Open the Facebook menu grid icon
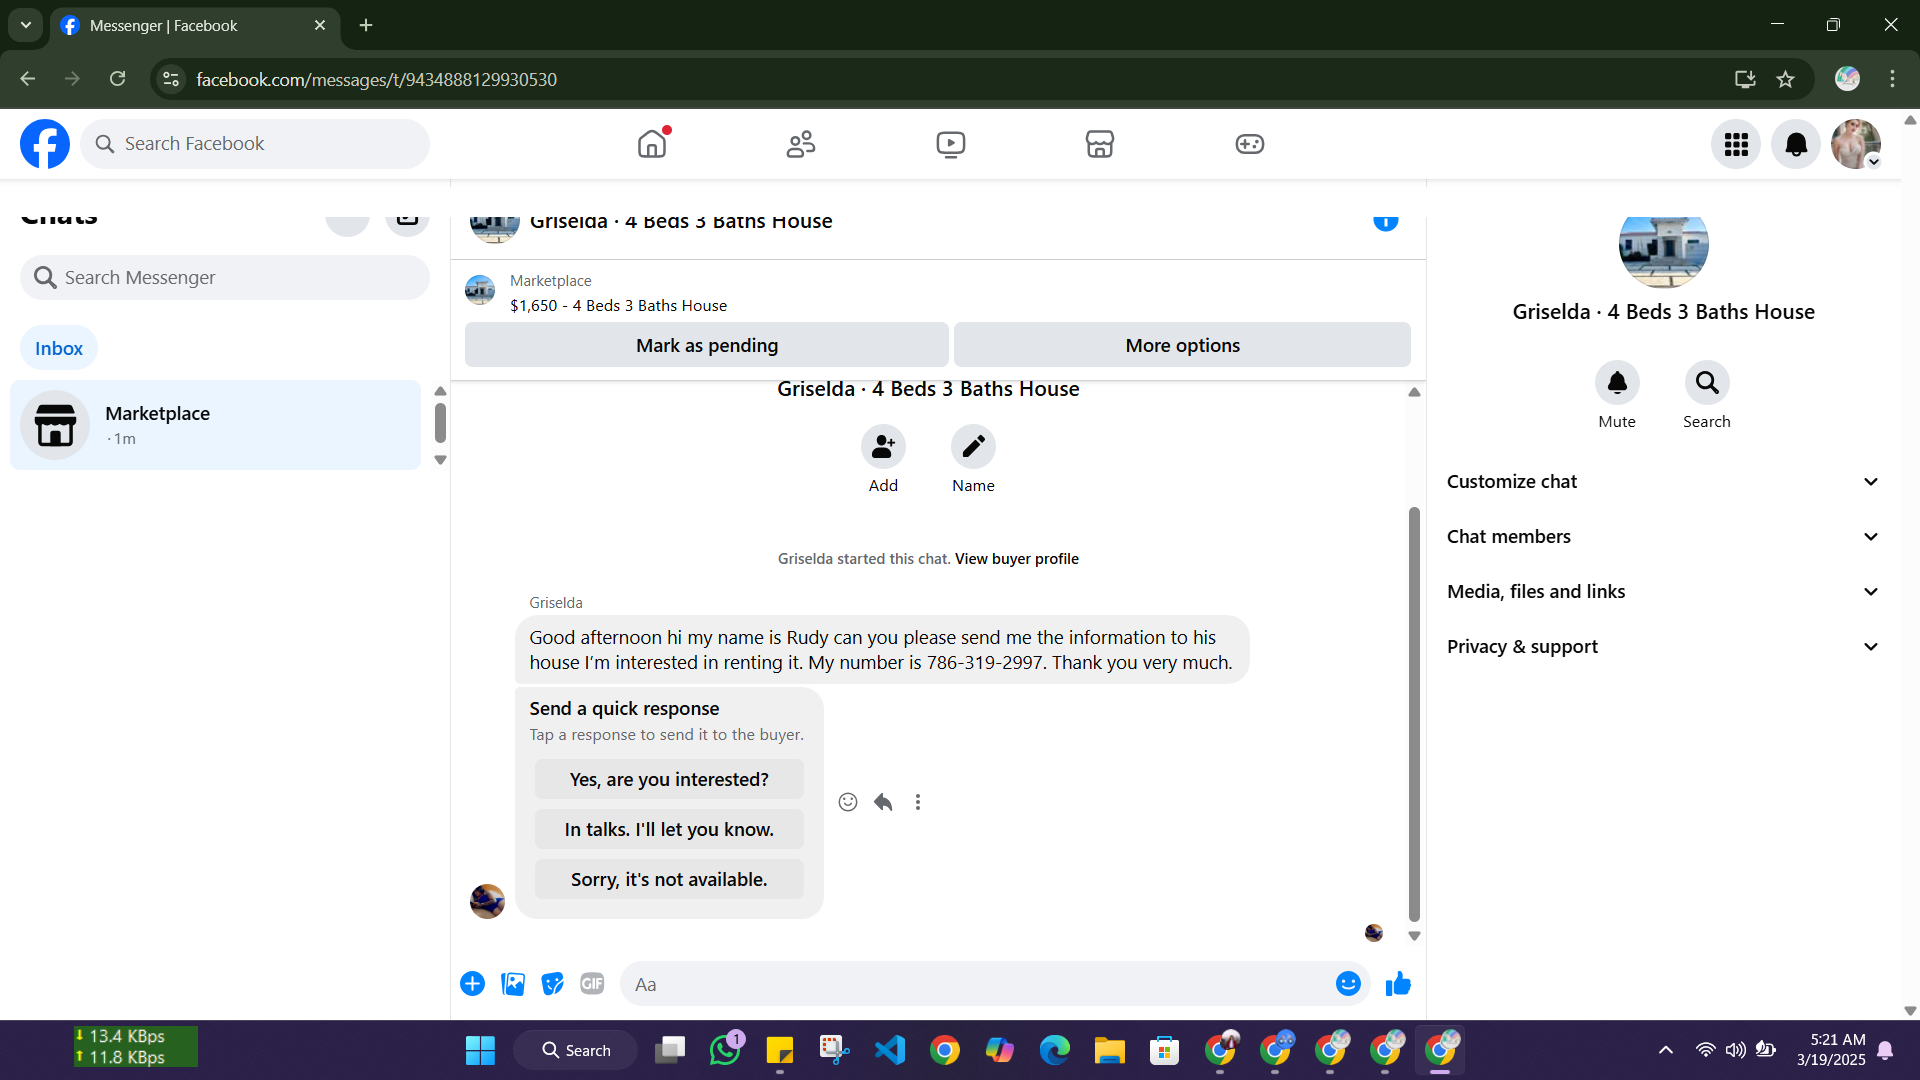The height and width of the screenshot is (1080, 1920). click(x=1736, y=145)
